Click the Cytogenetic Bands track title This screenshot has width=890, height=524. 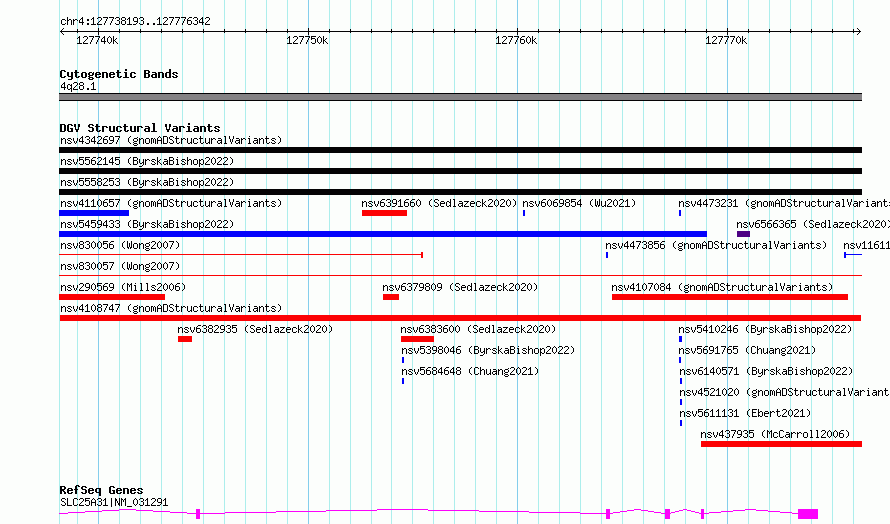click(119, 74)
